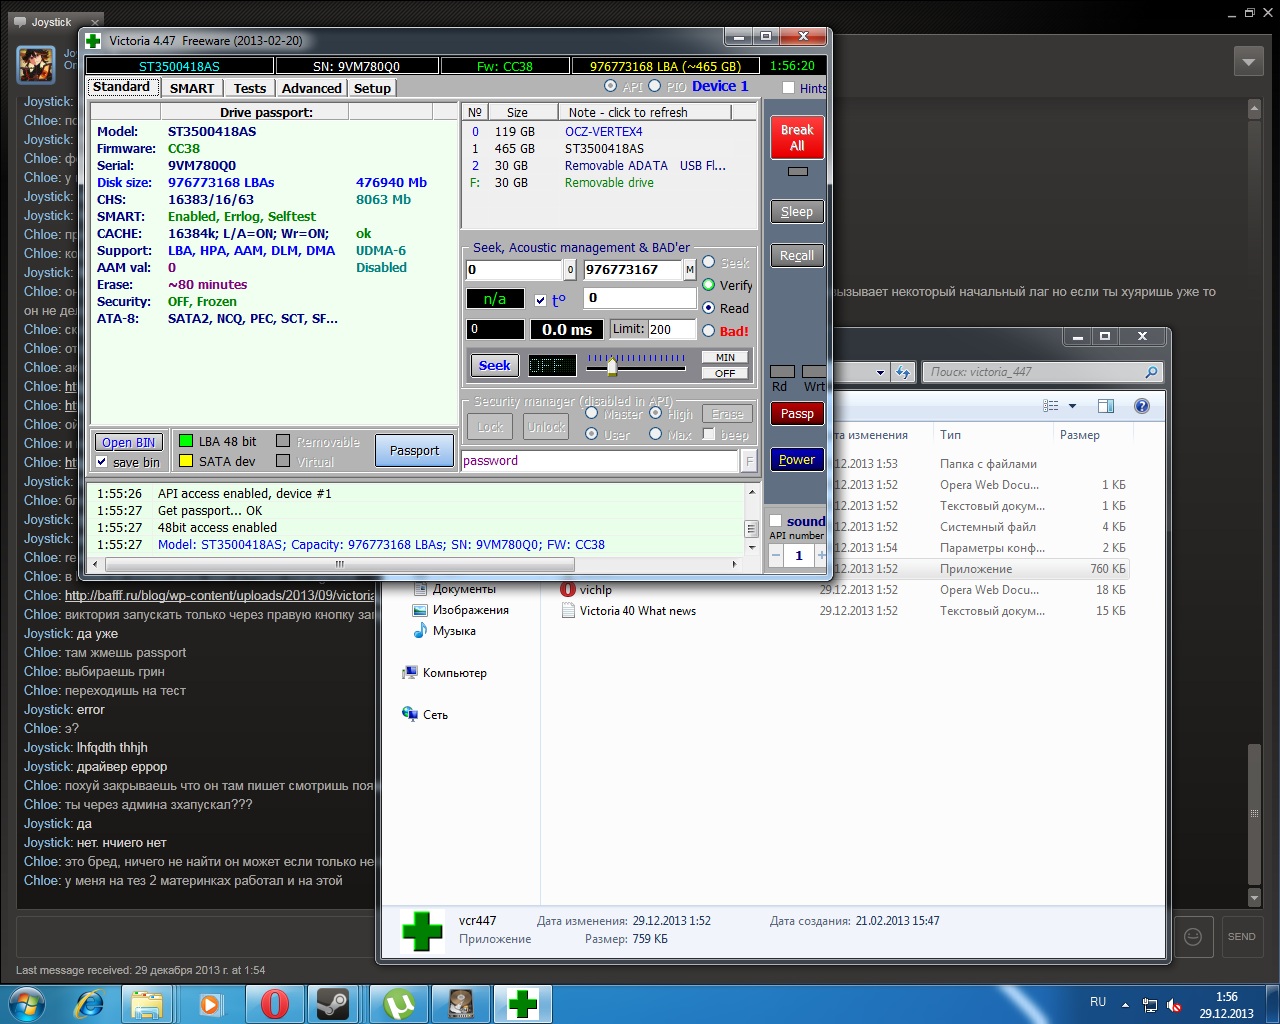Select the Read radio option
Viewport: 1280px width, 1024px height.
(x=709, y=308)
